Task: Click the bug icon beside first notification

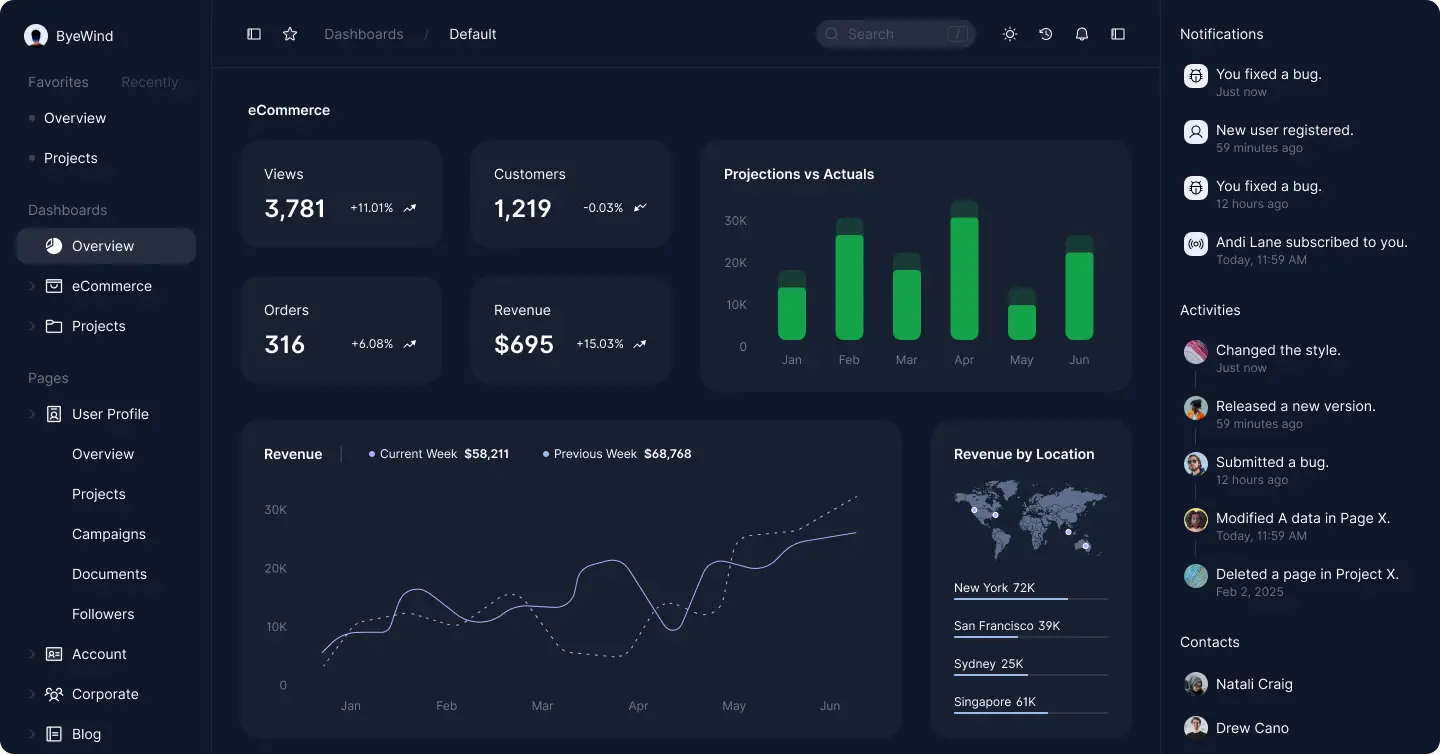Action: coord(1196,76)
